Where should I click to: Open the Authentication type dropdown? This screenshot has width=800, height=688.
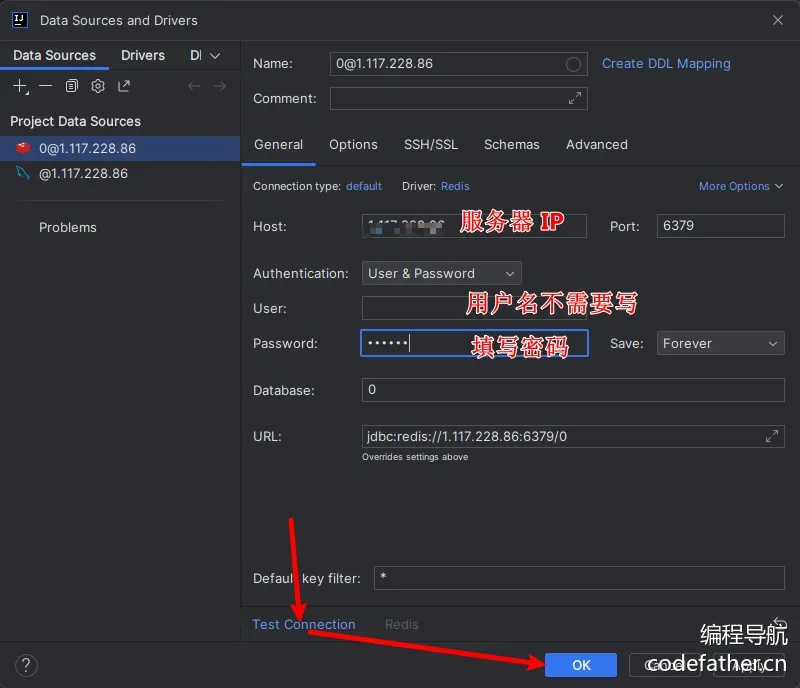point(441,273)
